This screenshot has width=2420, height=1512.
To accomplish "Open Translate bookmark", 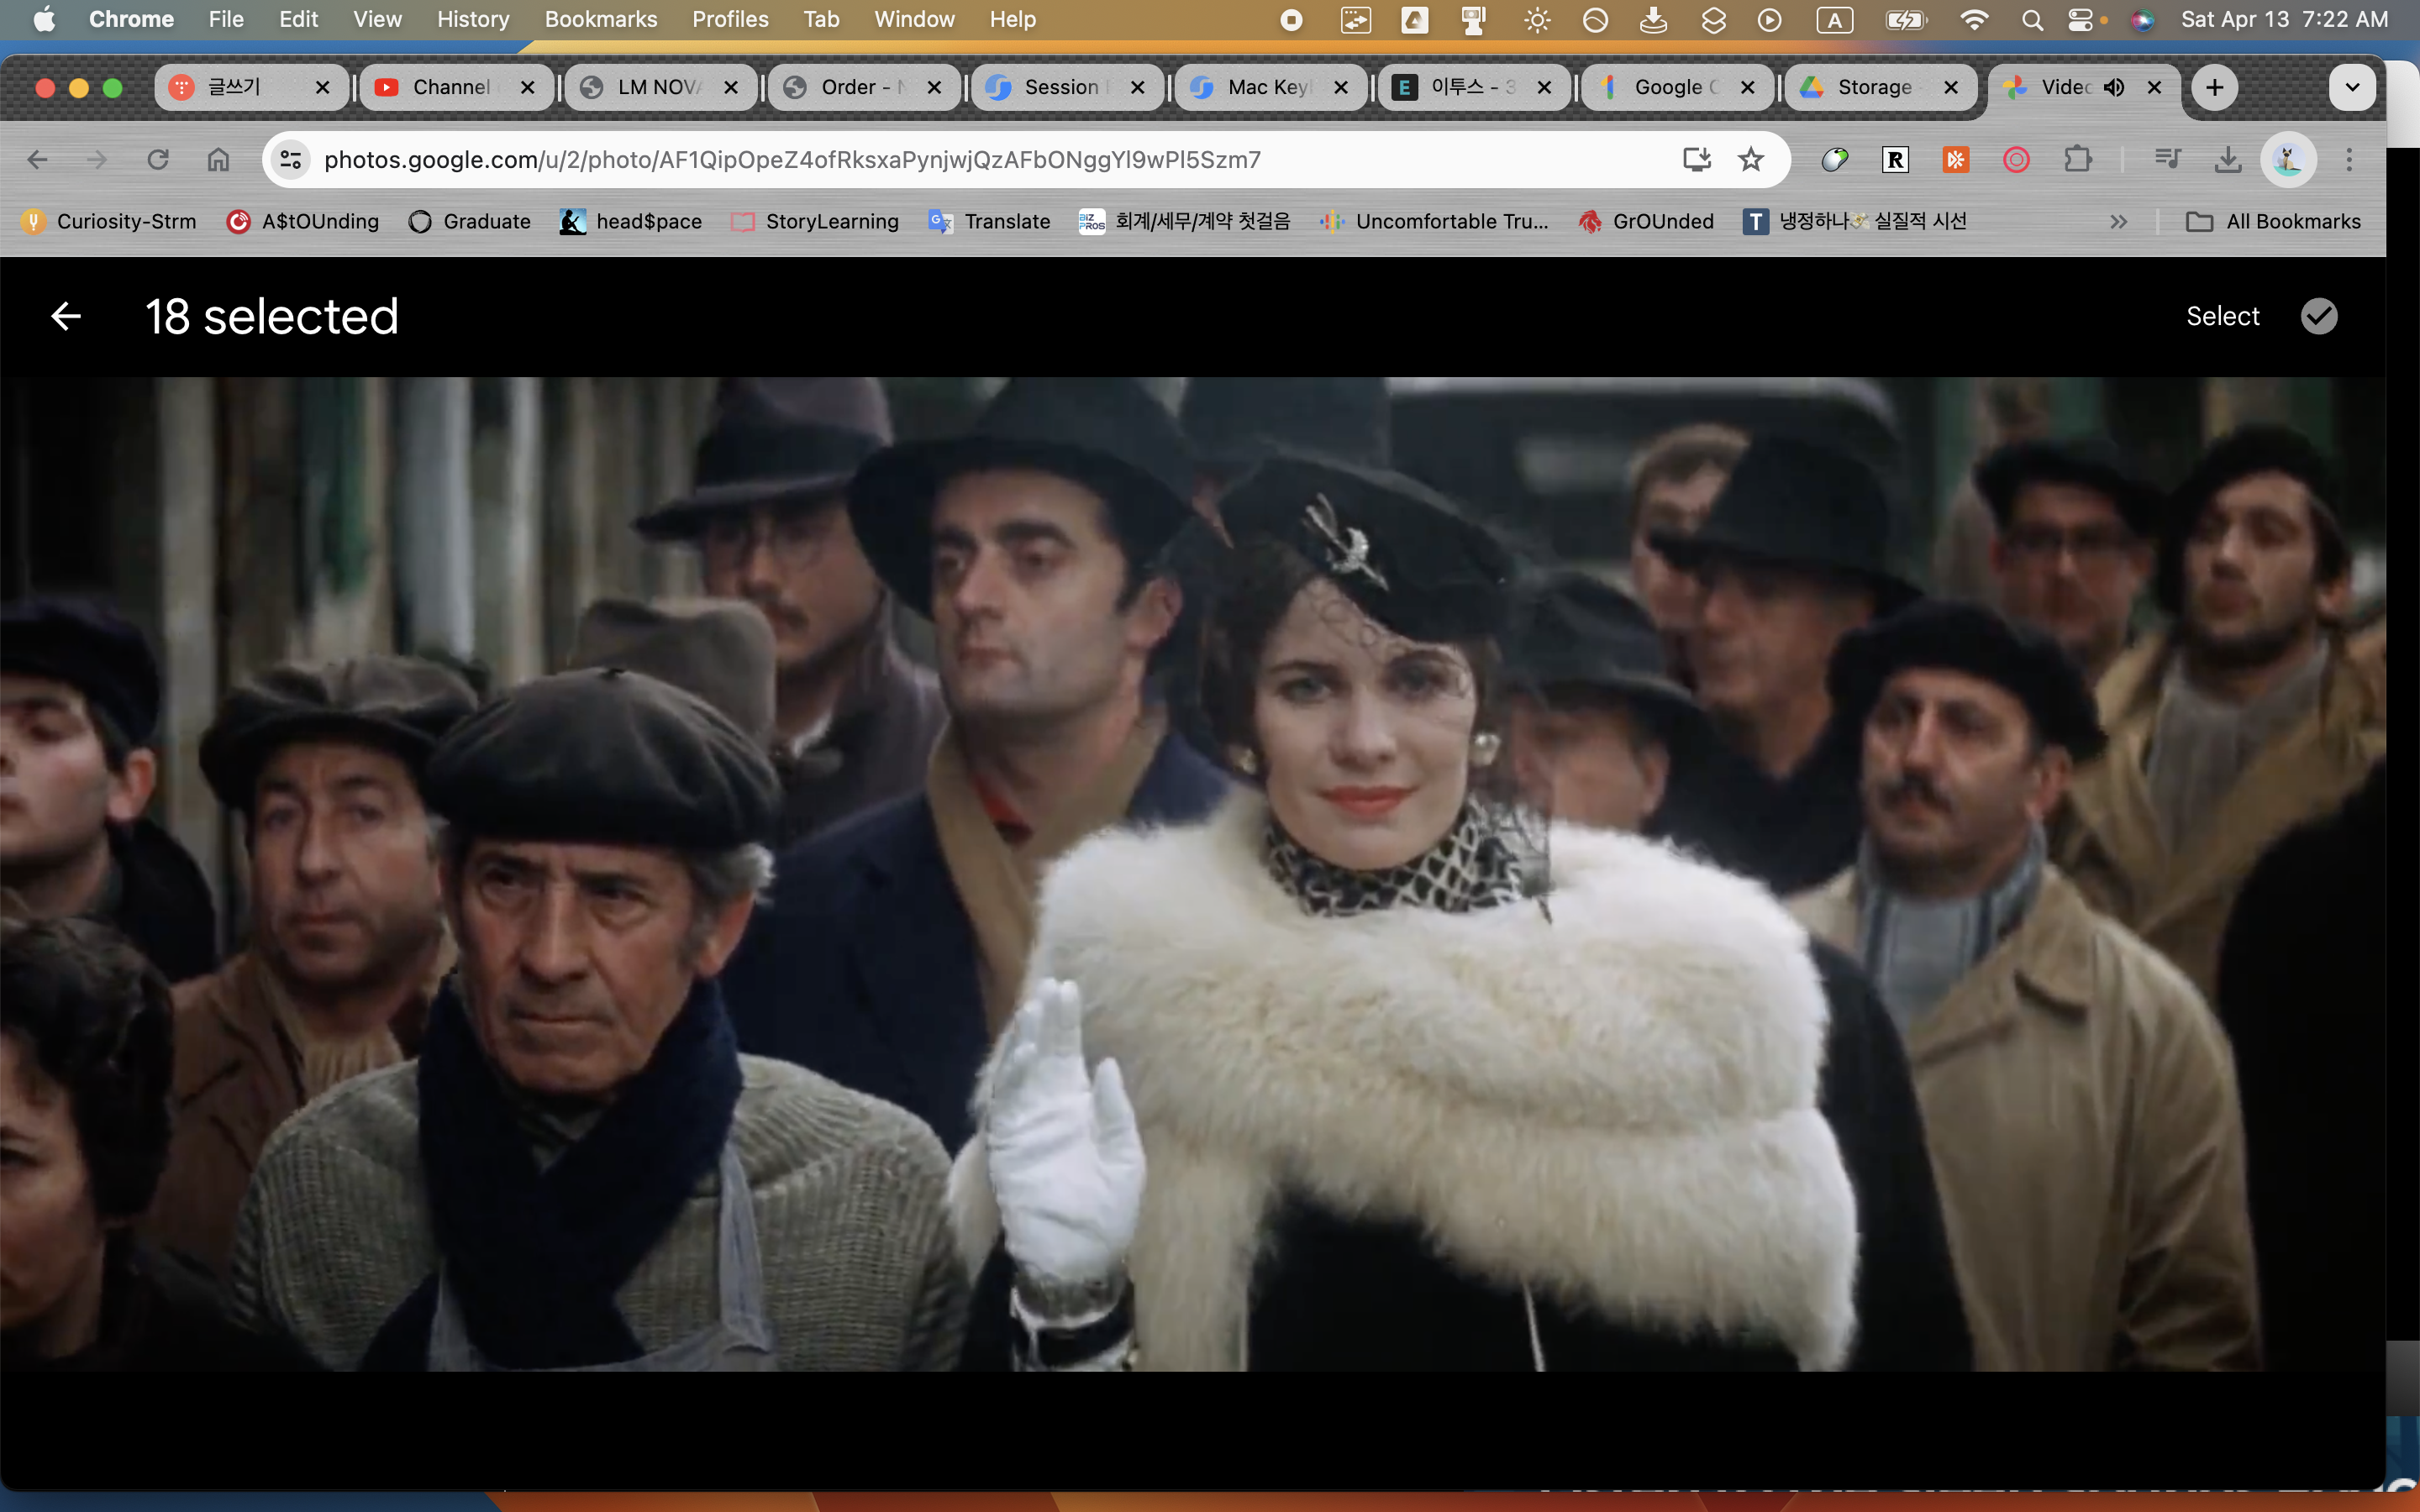I will coord(989,221).
